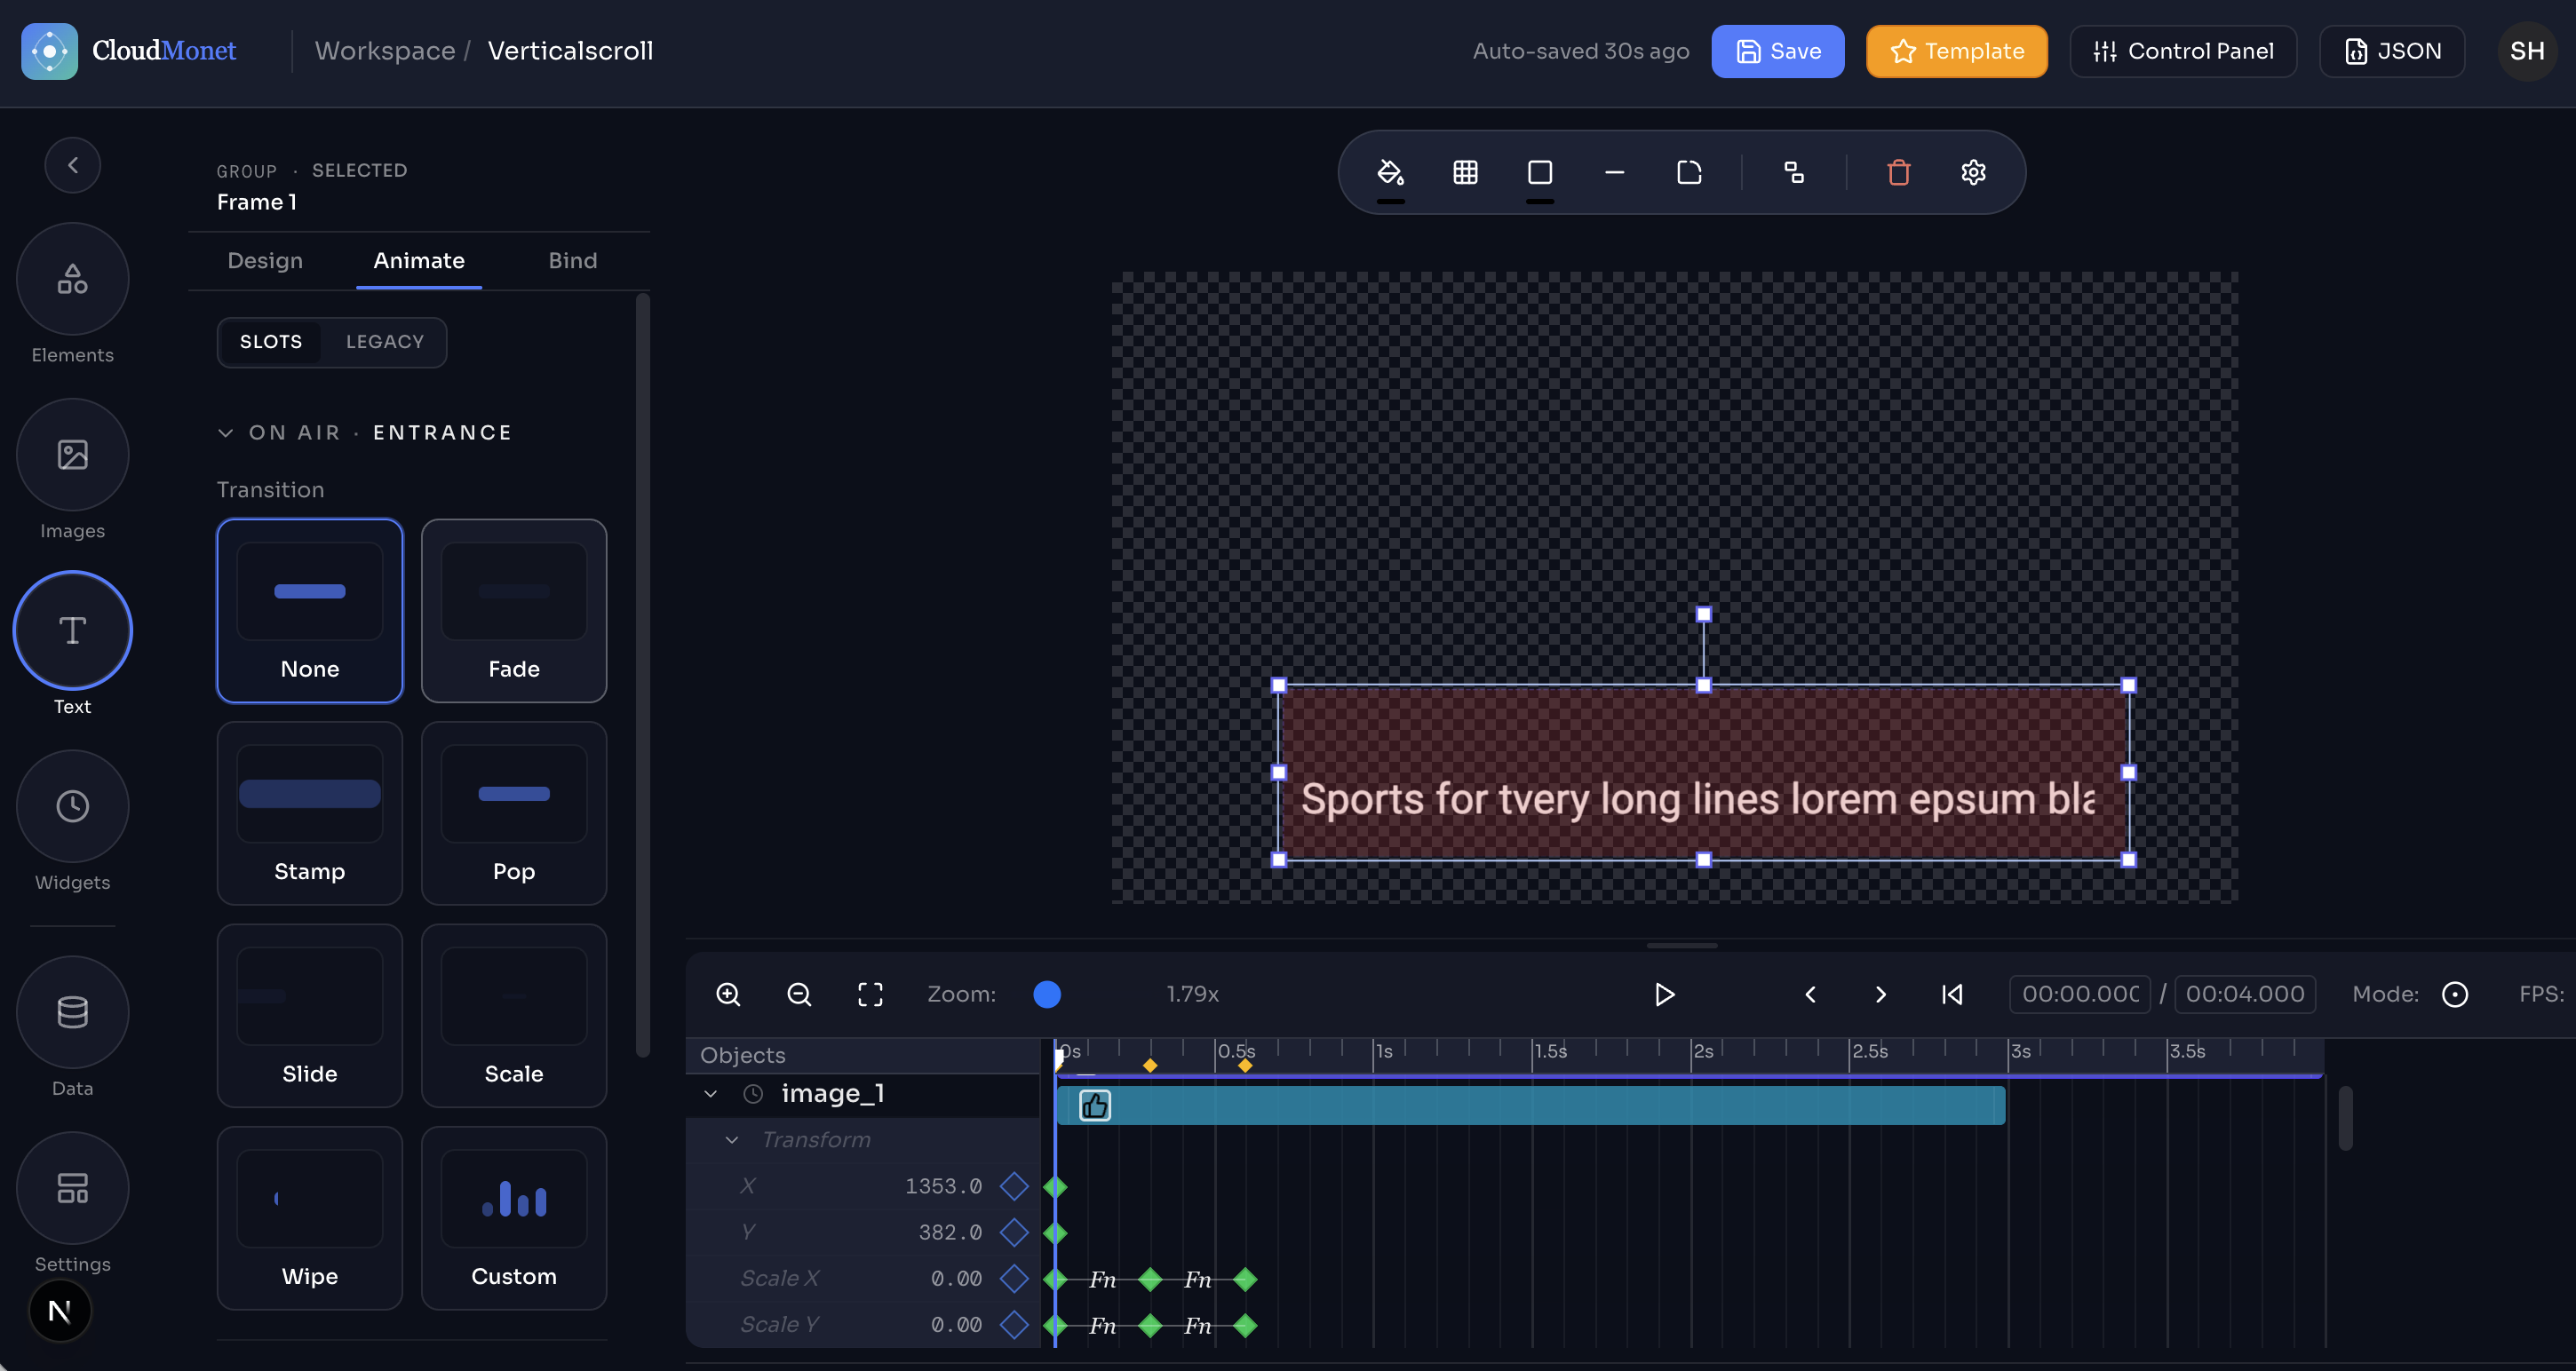Select the Text tool in sidebar
The image size is (2576, 1371).
tap(72, 630)
